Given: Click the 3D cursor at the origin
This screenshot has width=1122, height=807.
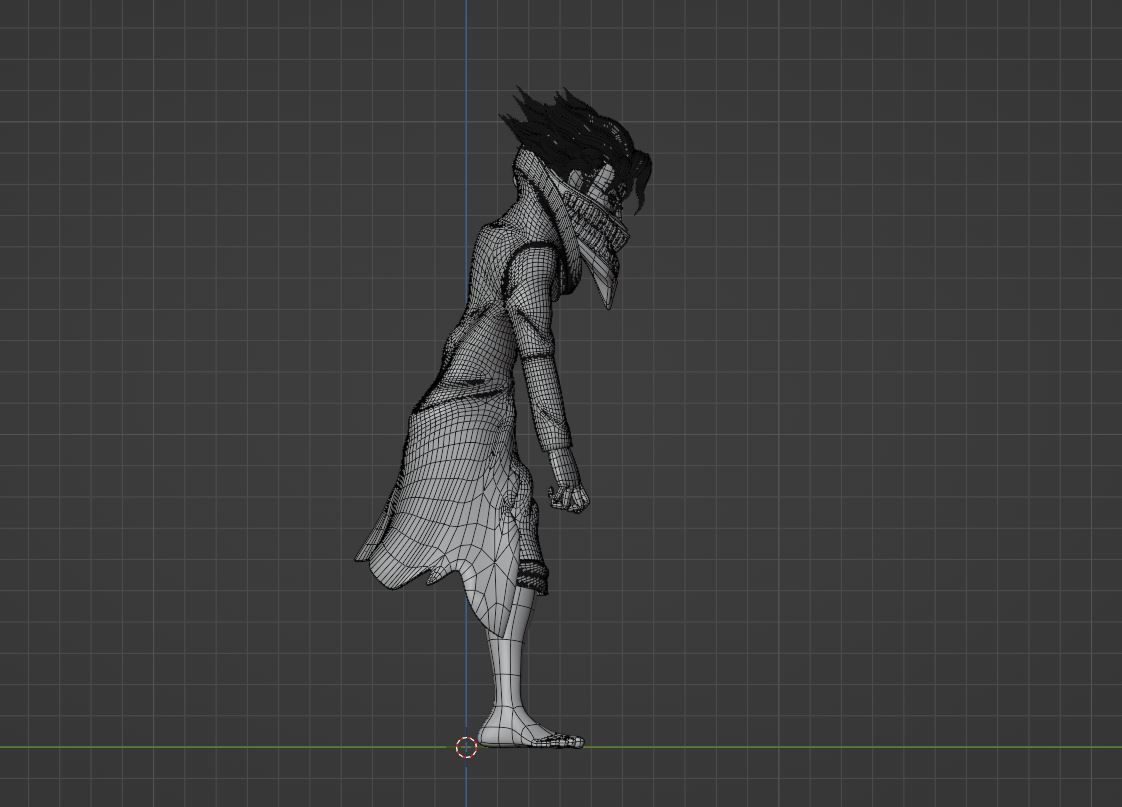Looking at the screenshot, I should click(x=467, y=747).
